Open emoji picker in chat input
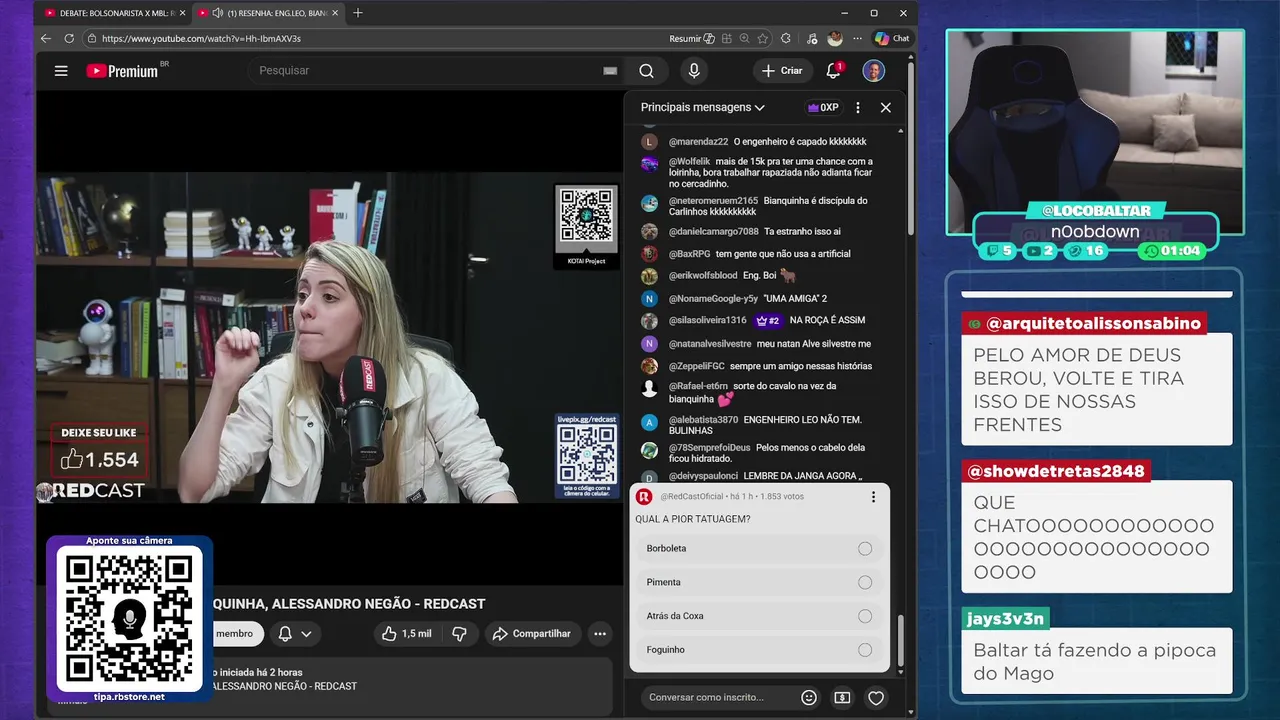This screenshot has height=720, width=1280. (809, 698)
